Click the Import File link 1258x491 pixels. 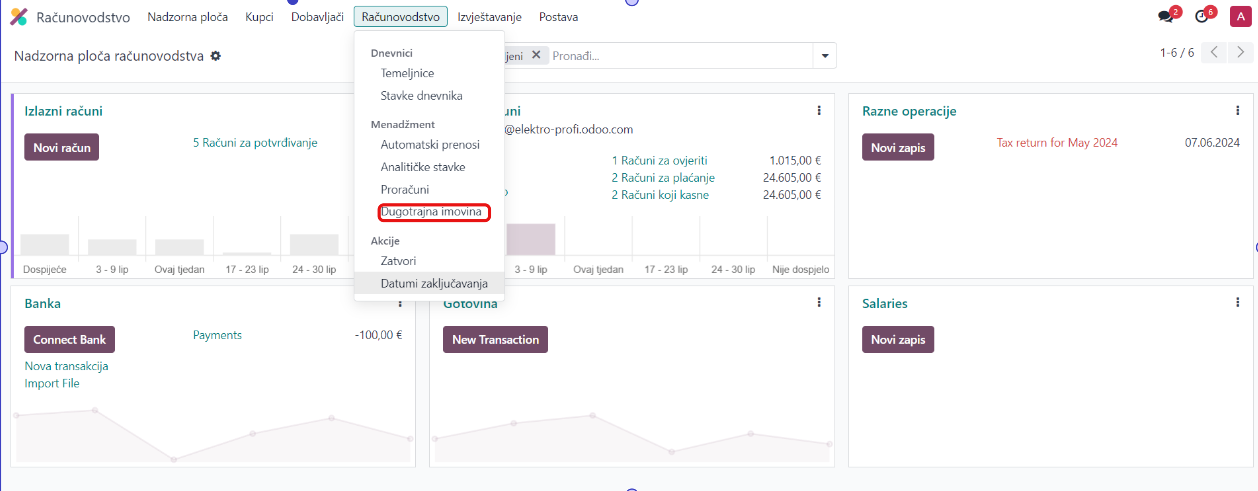tap(52, 383)
